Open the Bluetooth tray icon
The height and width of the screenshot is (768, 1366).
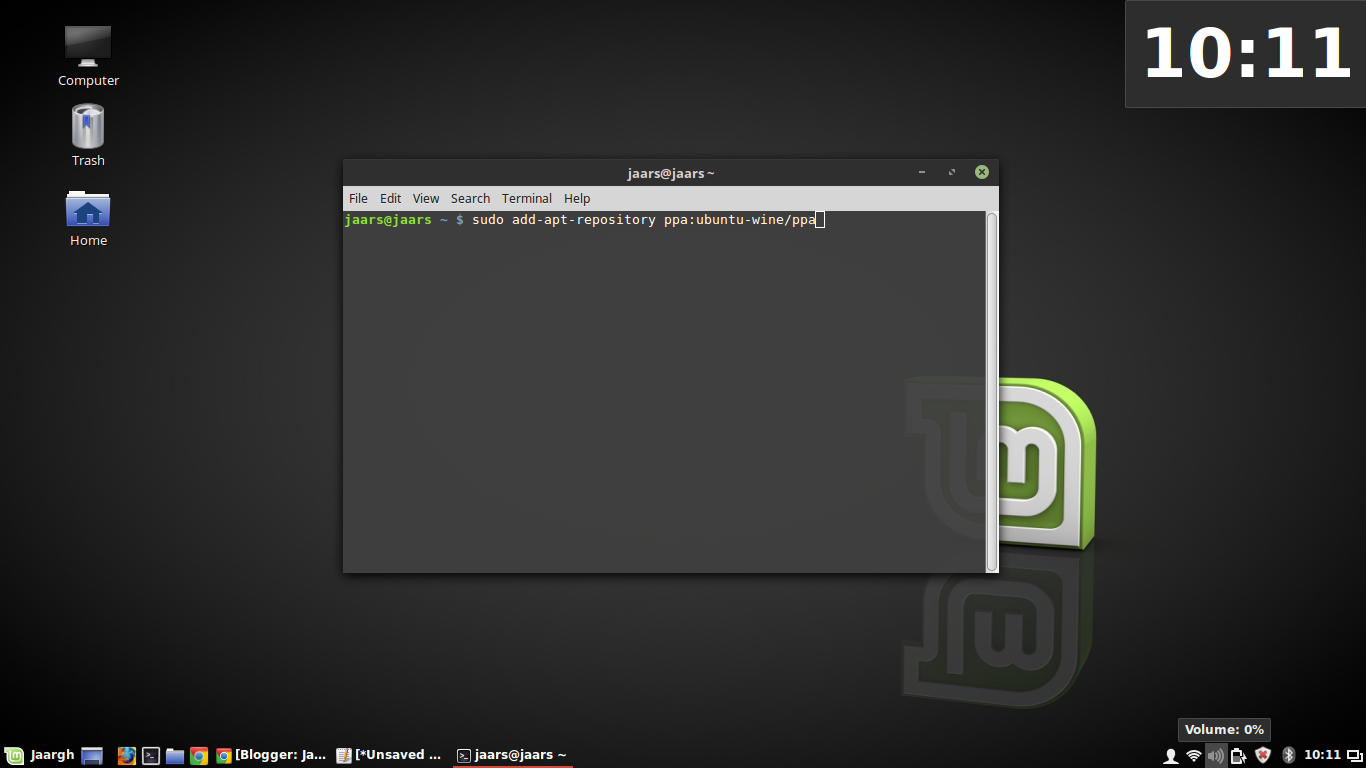coord(1289,756)
